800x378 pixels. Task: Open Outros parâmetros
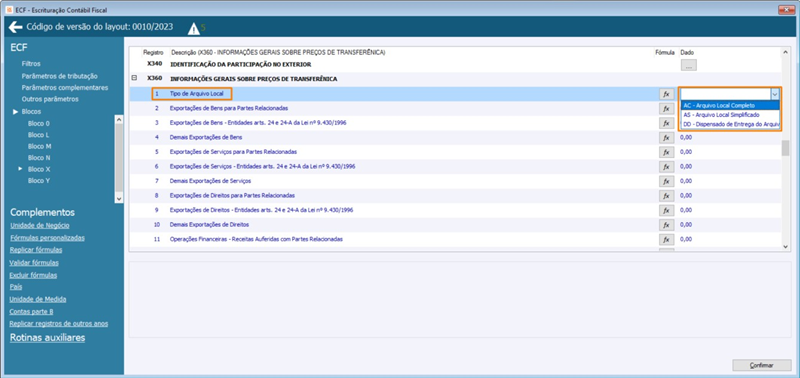pyautogui.click(x=50, y=99)
